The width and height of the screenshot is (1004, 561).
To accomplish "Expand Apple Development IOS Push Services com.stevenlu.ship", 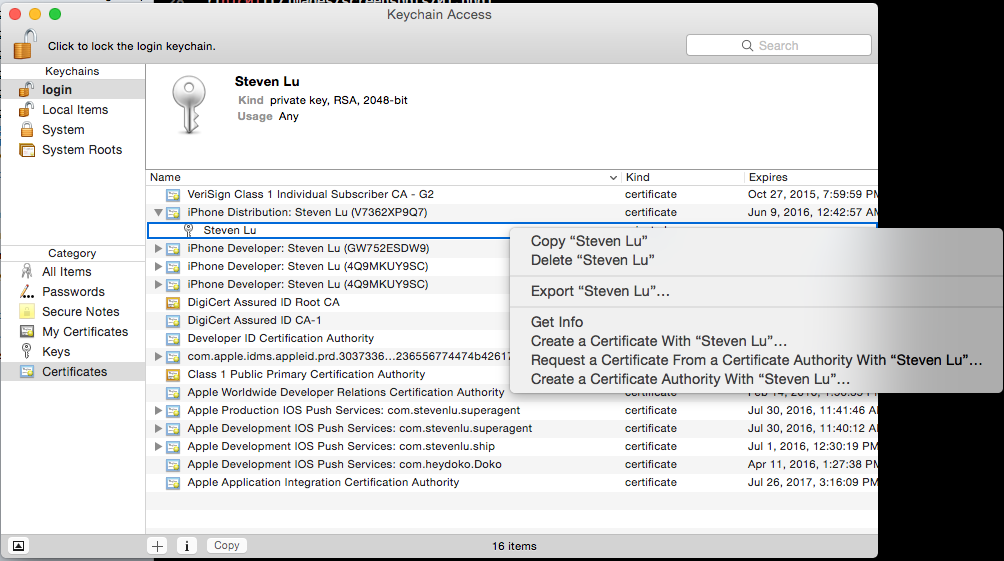I will tap(158, 447).
